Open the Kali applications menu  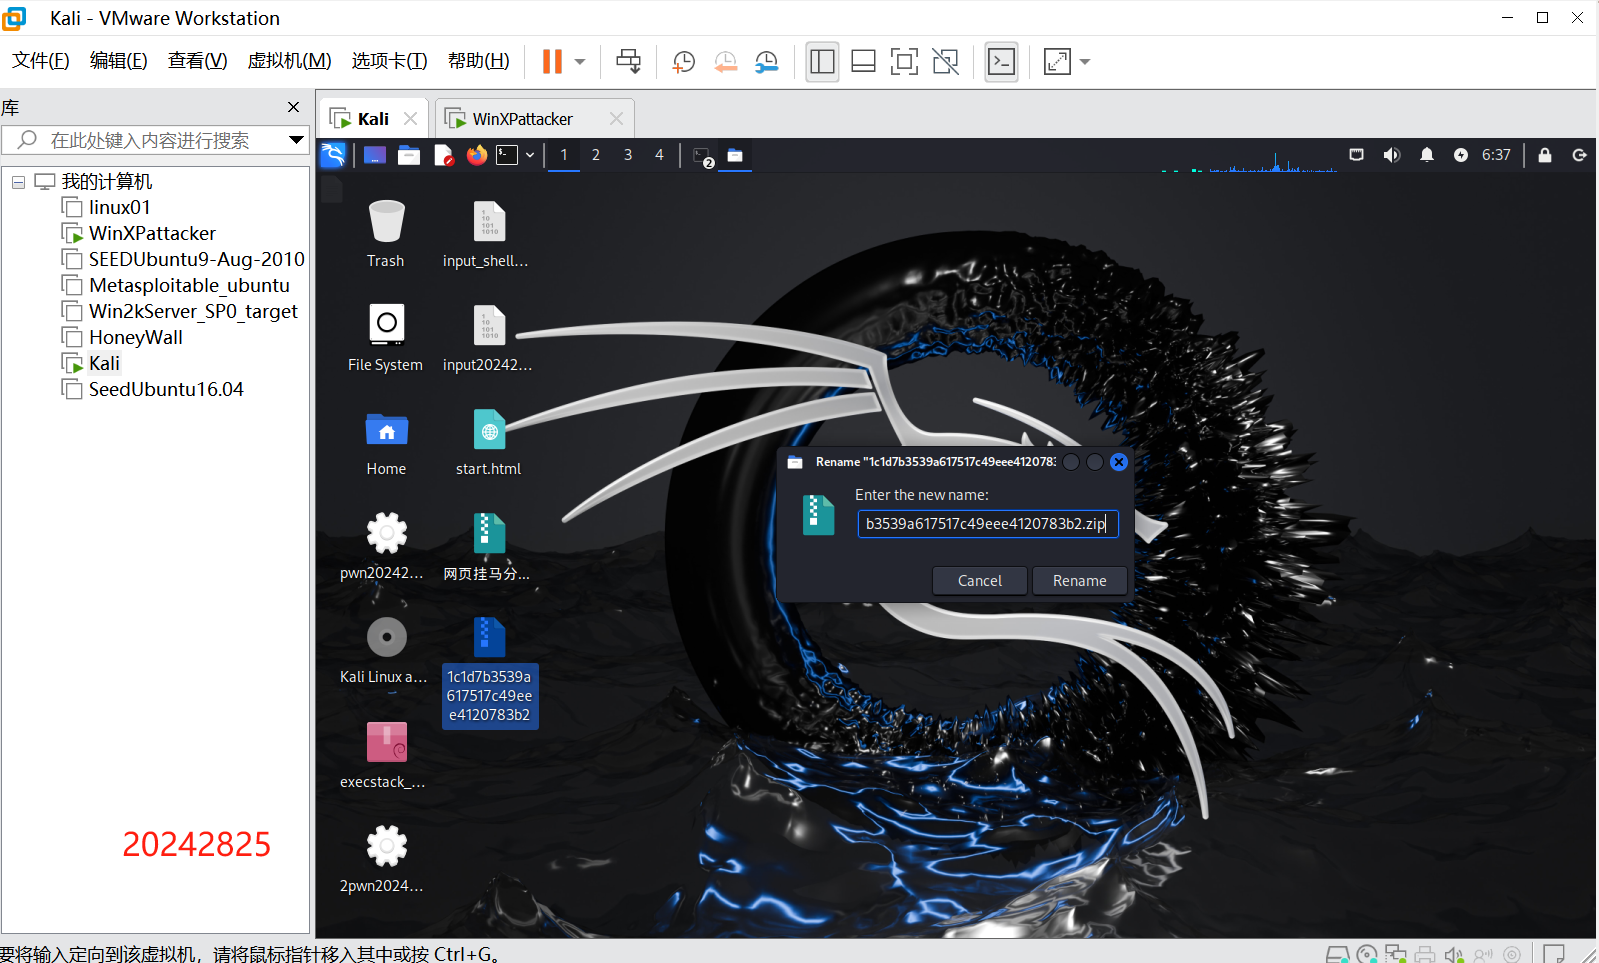coord(333,155)
